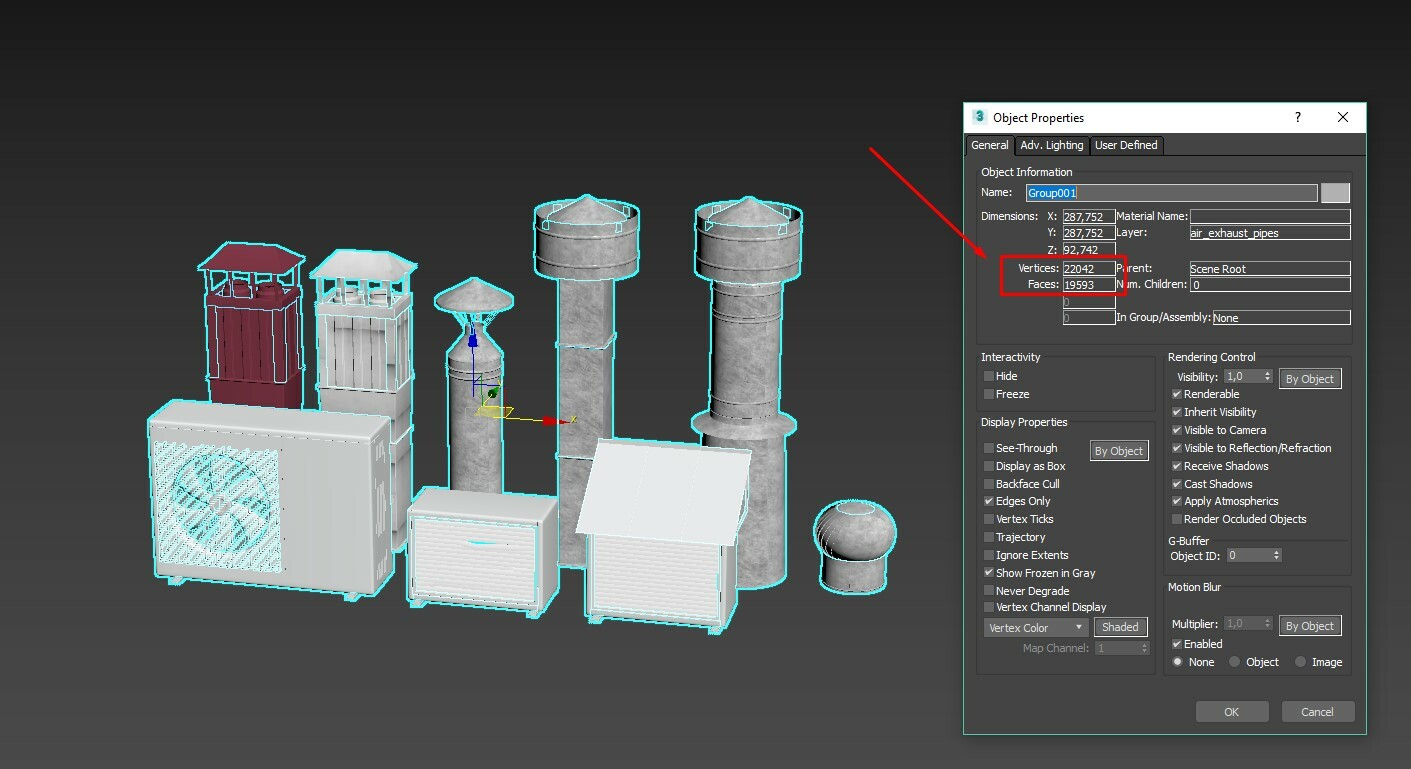Click the Object ID spinner arrows
The image size is (1411, 769).
[1277, 555]
